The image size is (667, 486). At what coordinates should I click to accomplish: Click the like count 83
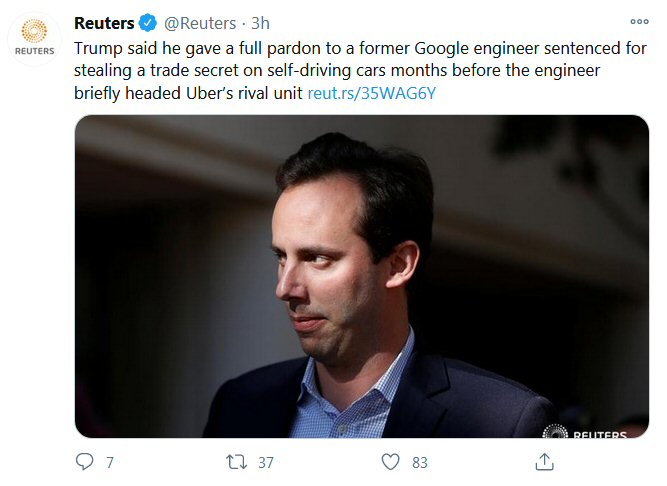coord(419,463)
